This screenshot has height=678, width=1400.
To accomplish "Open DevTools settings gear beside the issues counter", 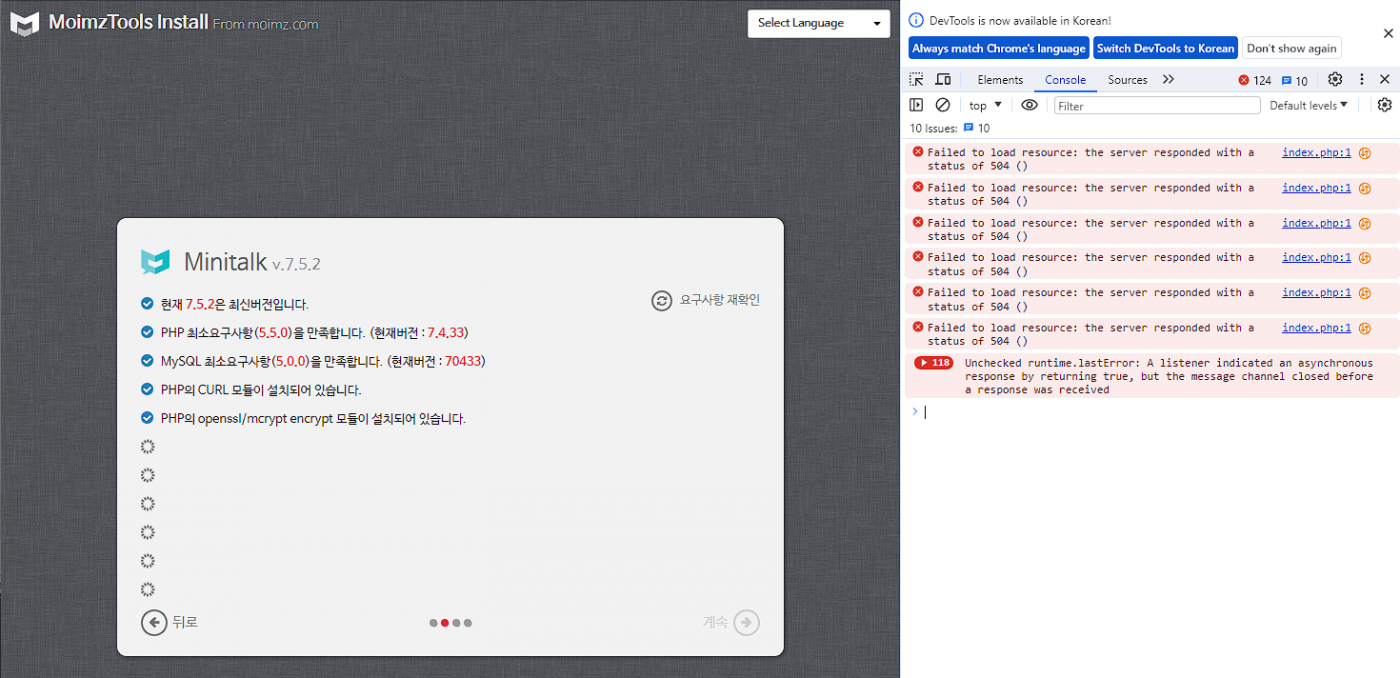I will [1335, 80].
